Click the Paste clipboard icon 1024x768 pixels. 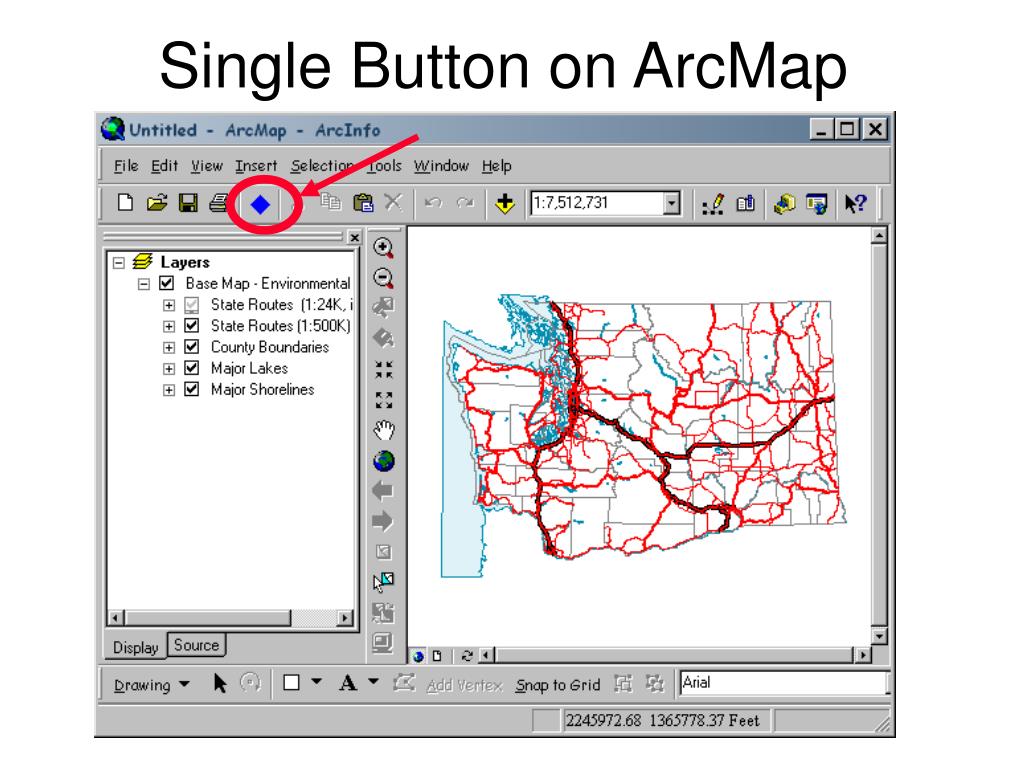pyautogui.click(x=363, y=202)
